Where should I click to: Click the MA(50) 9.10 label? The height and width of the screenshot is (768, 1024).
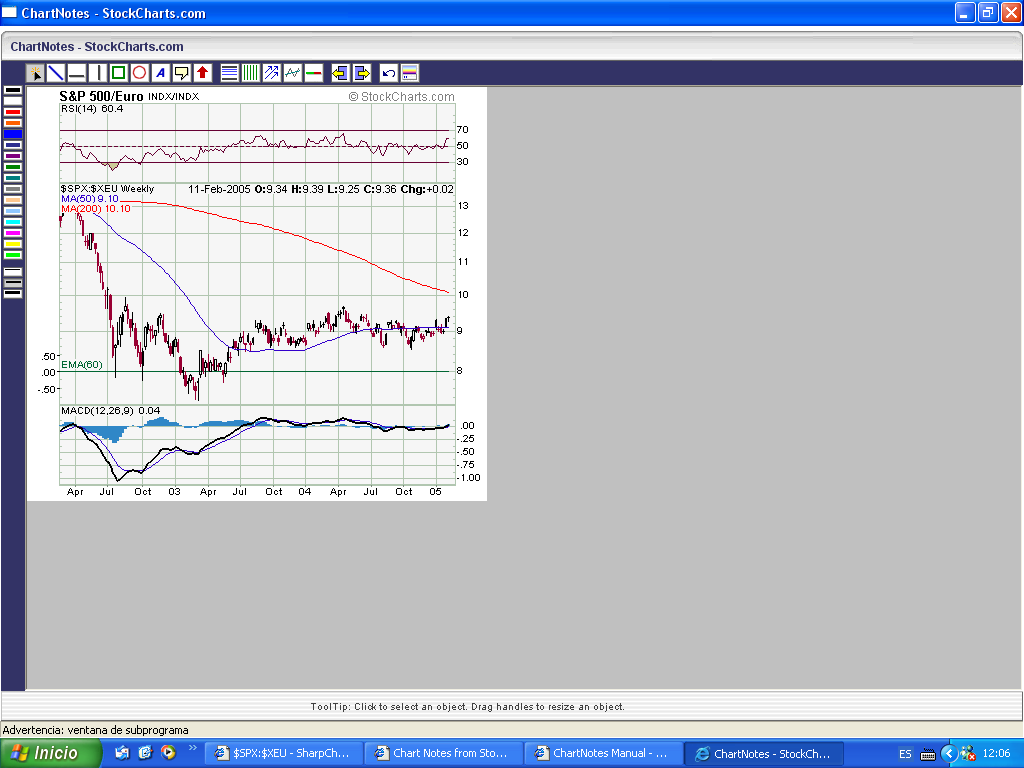[90, 199]
